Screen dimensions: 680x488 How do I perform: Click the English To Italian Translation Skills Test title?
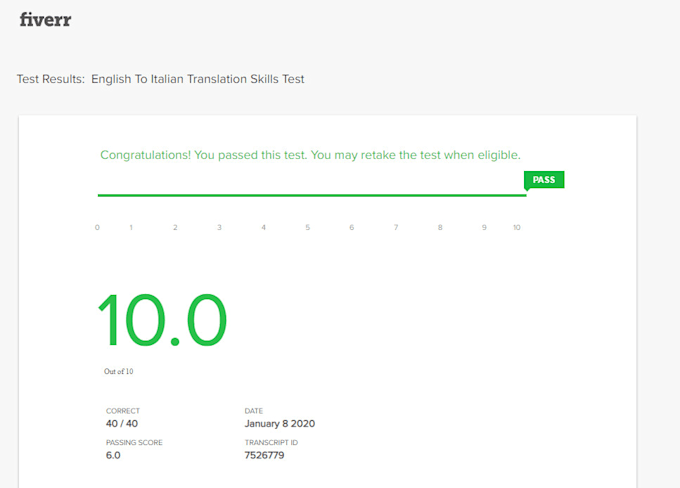pos(197,79)
